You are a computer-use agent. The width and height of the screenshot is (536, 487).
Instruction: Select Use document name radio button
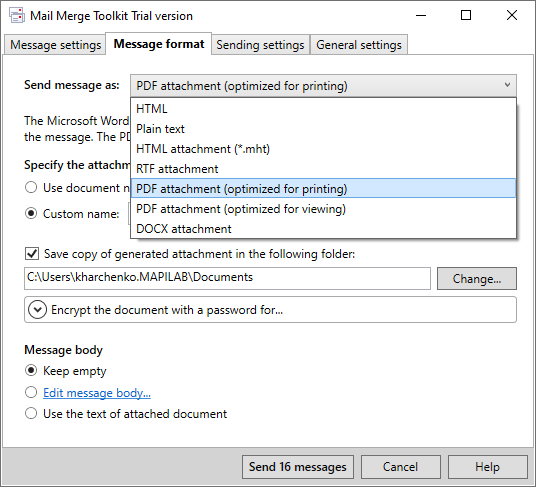pos(31,187)
